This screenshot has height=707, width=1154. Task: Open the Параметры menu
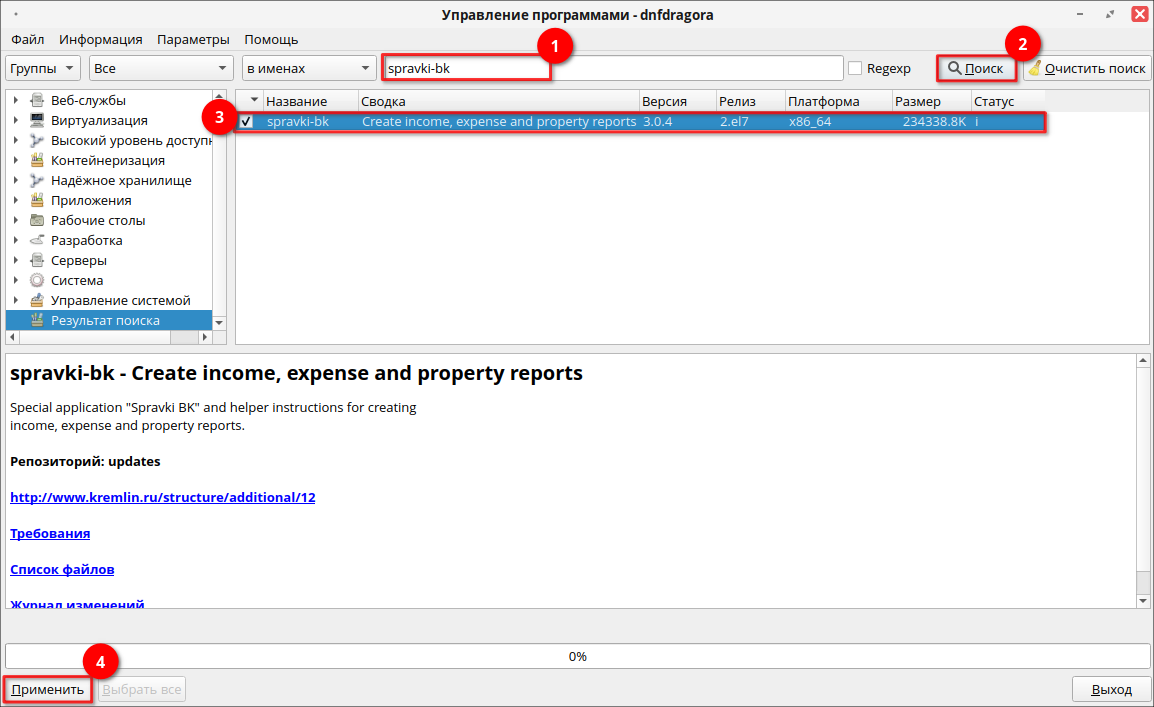(193, 39)
